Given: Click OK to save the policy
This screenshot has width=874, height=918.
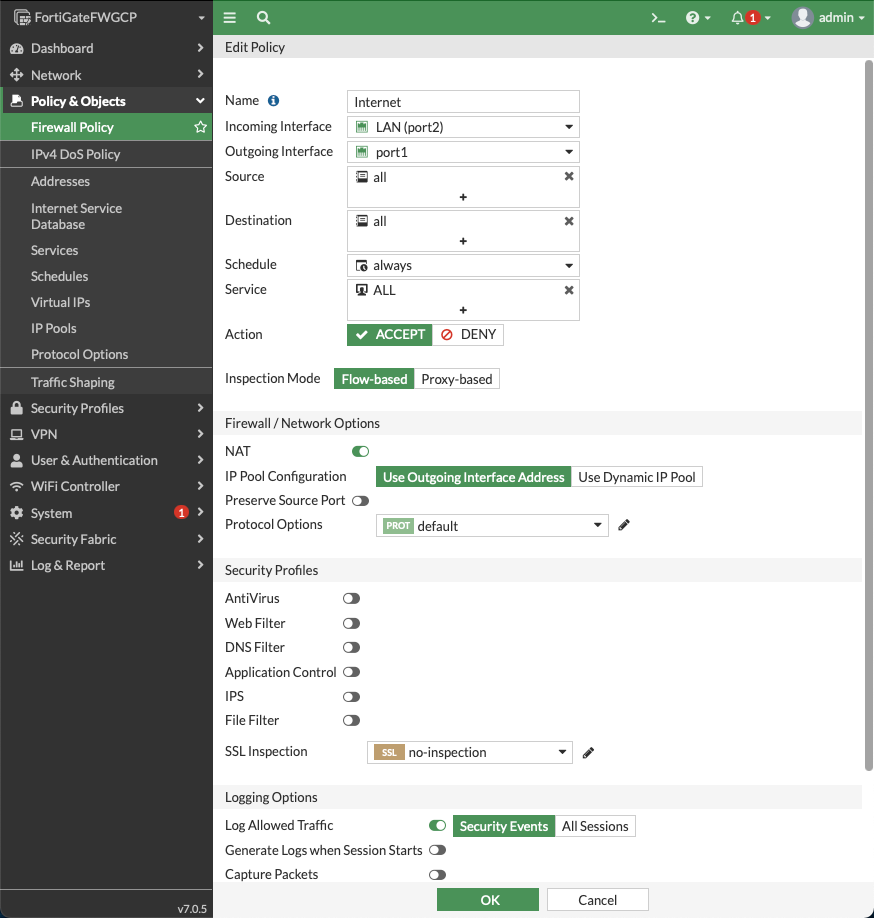Looking at the screenshot, I should (488, 900).
